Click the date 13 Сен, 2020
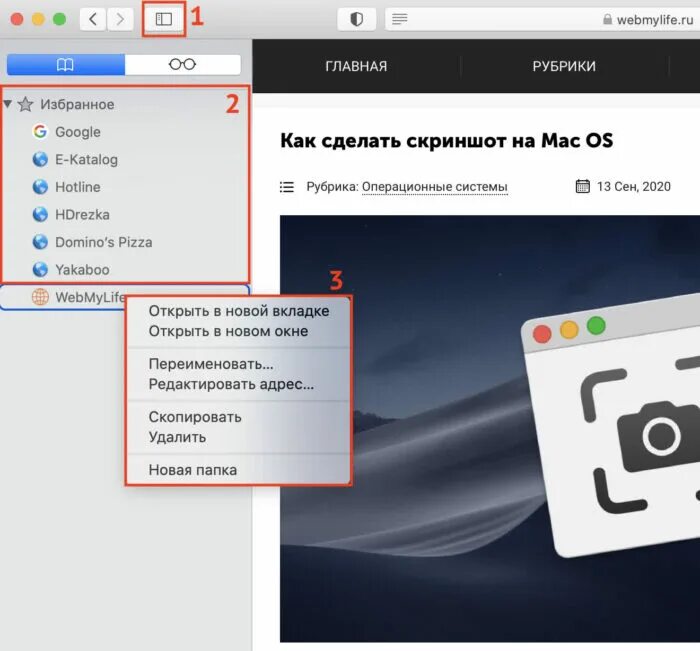Screen dimensions: 700x651 [634, 187]
